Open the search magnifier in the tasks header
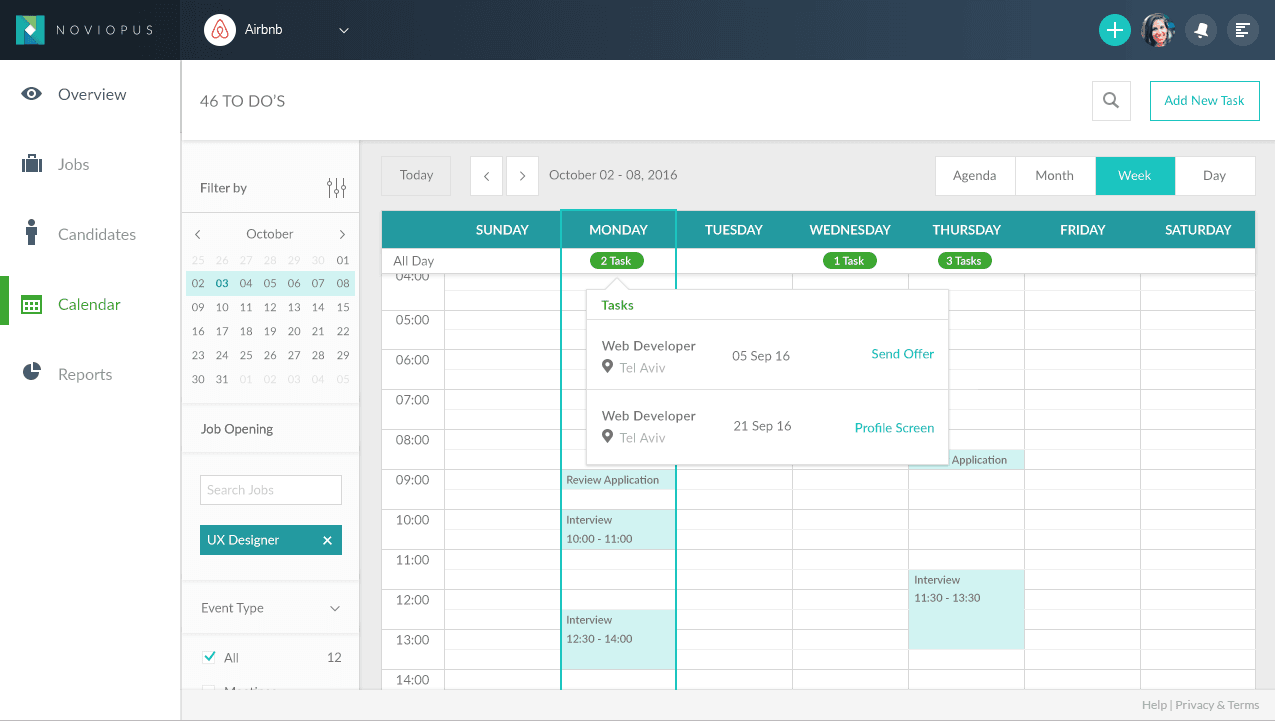 [1111, 100]
